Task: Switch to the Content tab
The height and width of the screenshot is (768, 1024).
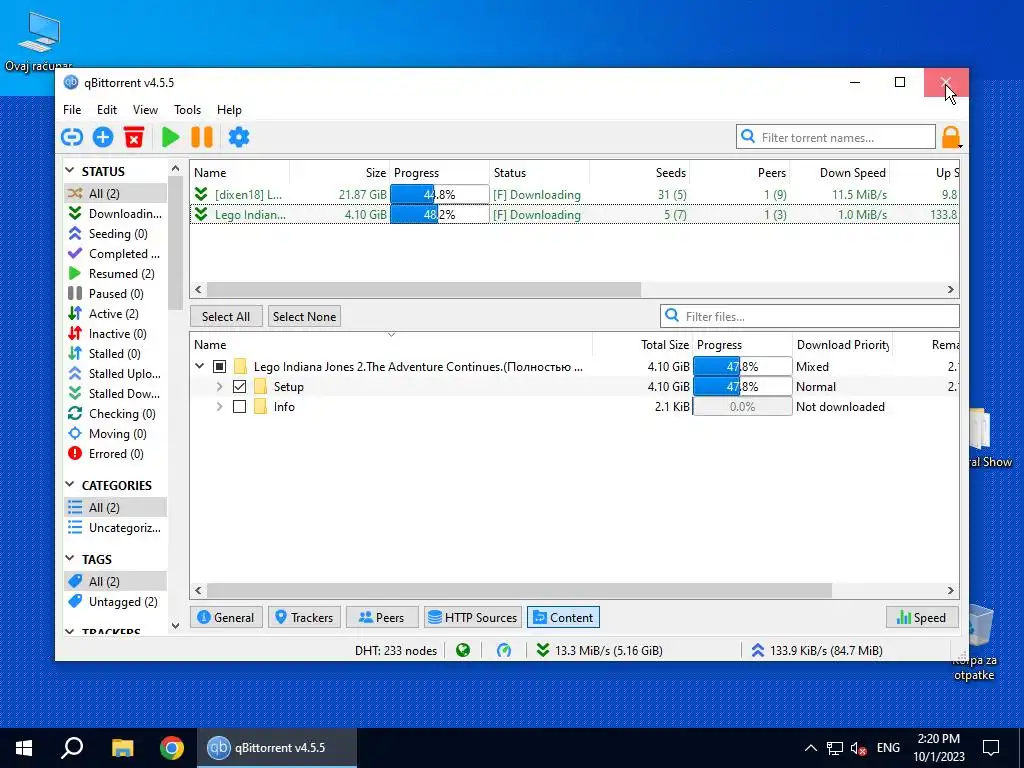Action: 563,617
